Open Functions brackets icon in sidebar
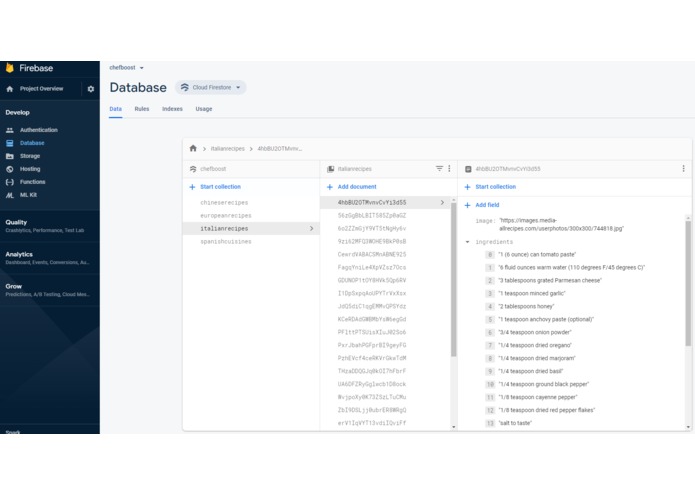This screenshot has width=695, height=494. (10, 182)
